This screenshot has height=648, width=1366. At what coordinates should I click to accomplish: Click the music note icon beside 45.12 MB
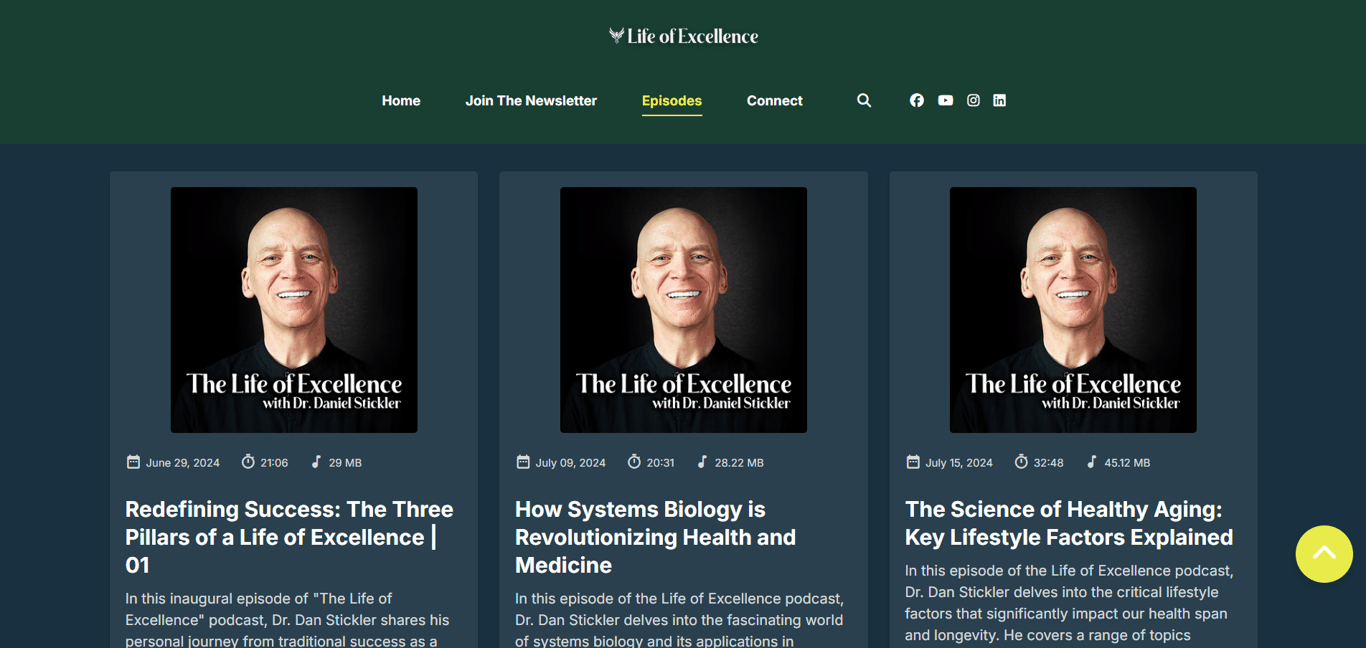click(x=1092, y=462)
